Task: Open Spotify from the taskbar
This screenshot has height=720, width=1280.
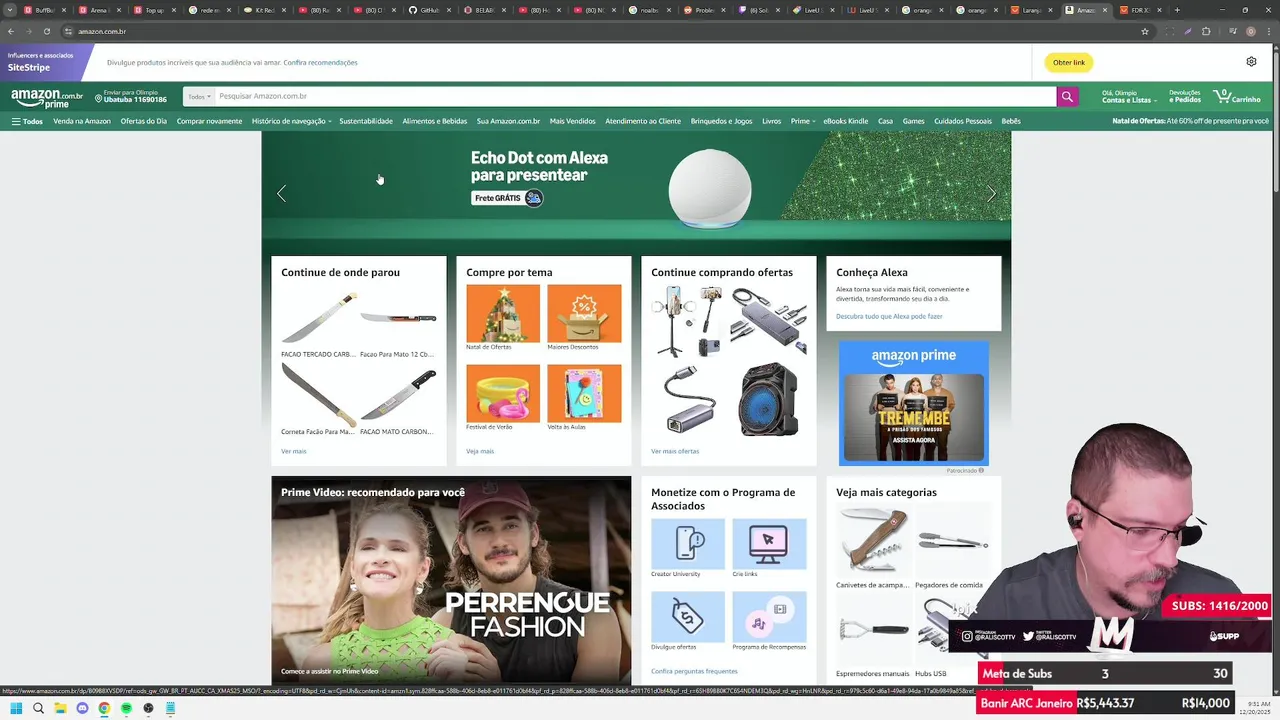Action: (126, 708)
